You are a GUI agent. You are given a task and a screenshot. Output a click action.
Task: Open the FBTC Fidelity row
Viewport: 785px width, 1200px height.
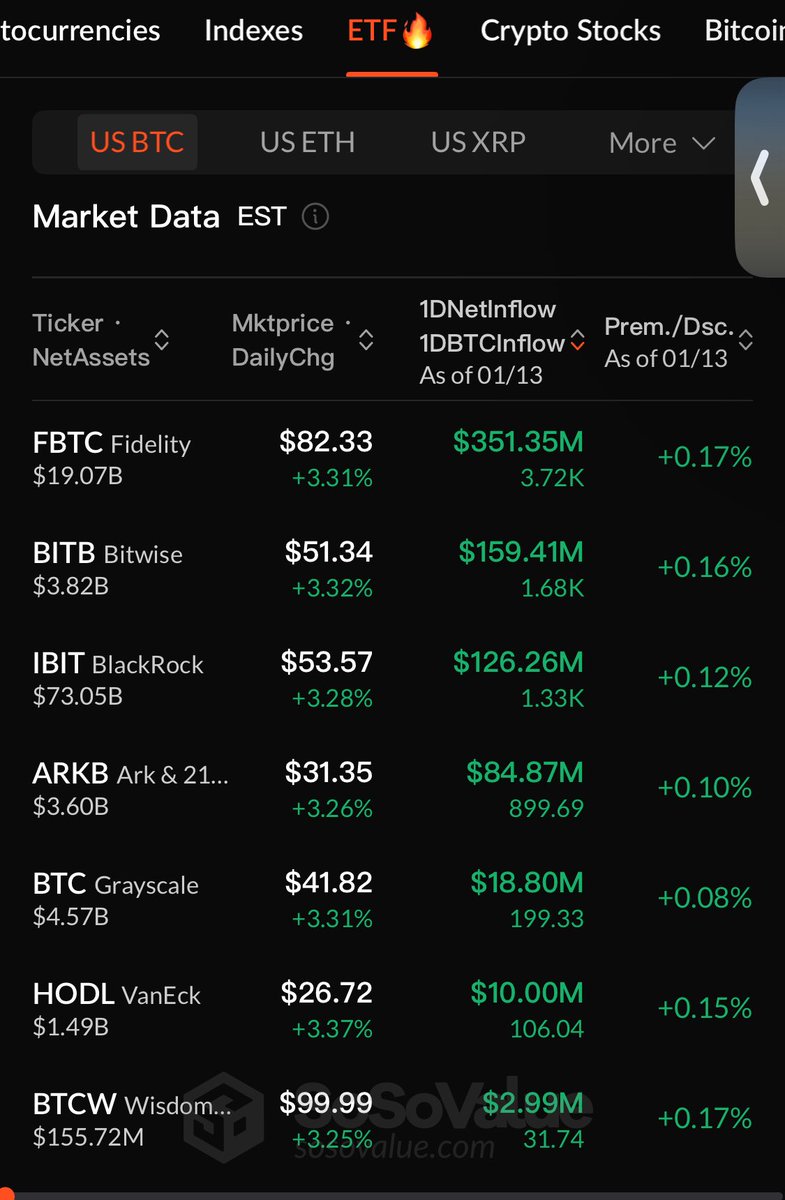click(392, 457)
